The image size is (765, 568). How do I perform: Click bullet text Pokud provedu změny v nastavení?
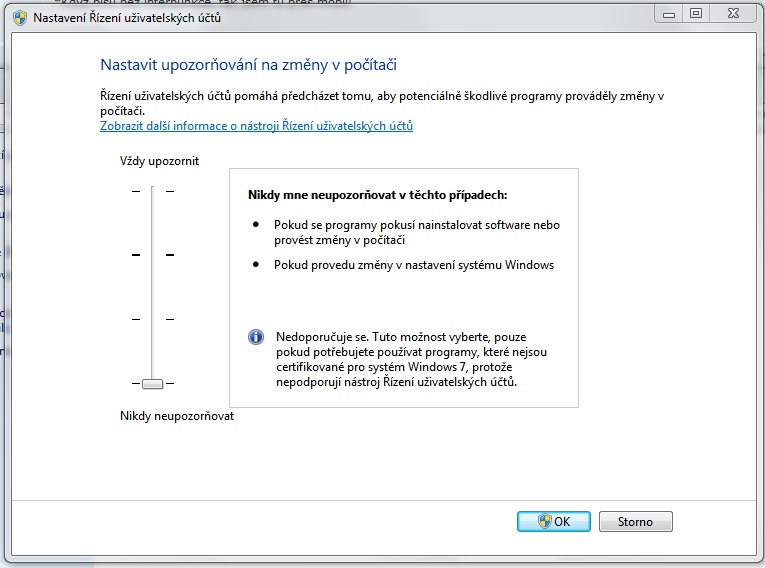click(x=414, y=265)
